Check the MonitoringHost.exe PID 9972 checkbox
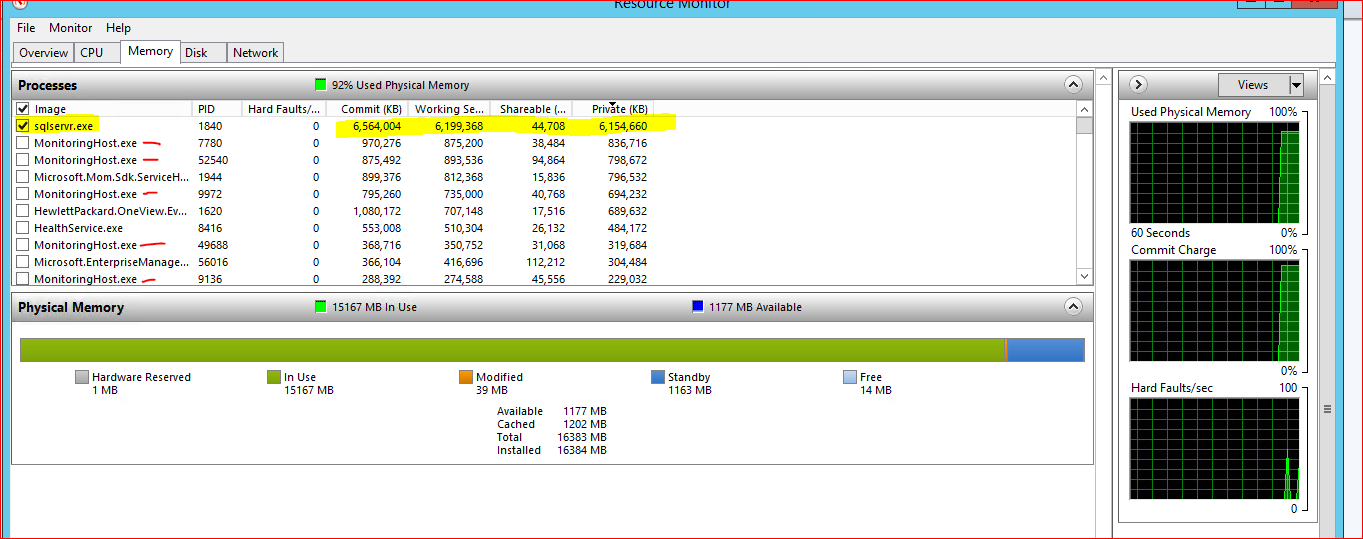Image resolution: width=1363 pixels, height=539 pixels. click(x=23, y=194)
